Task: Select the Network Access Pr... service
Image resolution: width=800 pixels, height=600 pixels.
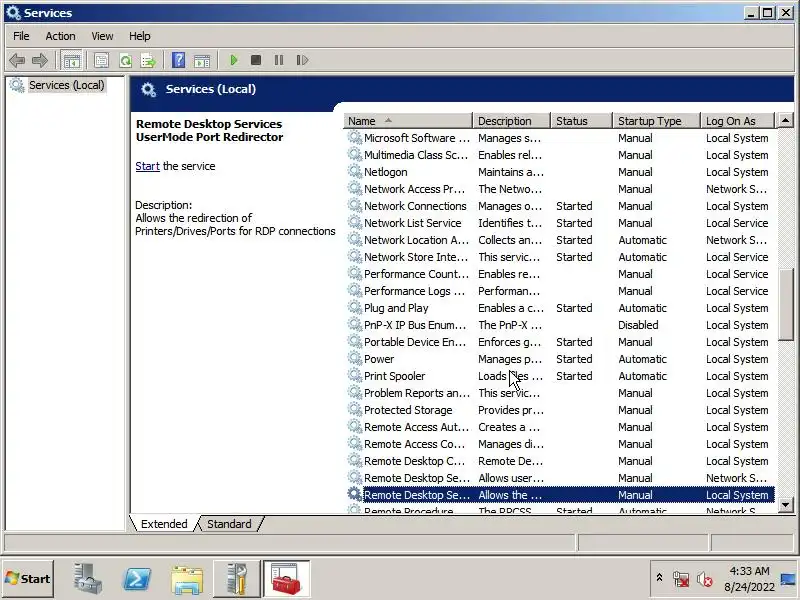Action: coord(560,189)
